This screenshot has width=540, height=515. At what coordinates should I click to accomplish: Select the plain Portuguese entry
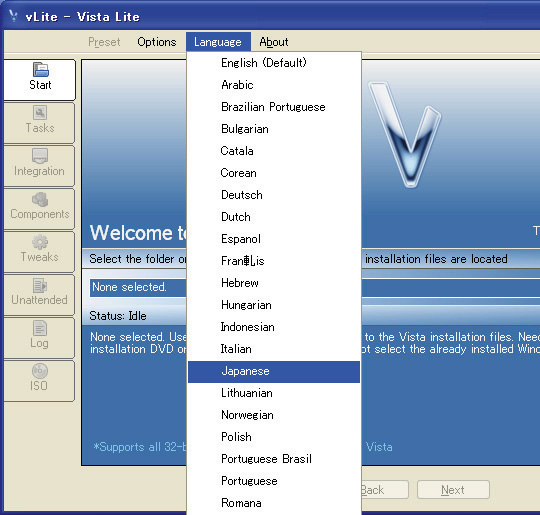point(274,481)
